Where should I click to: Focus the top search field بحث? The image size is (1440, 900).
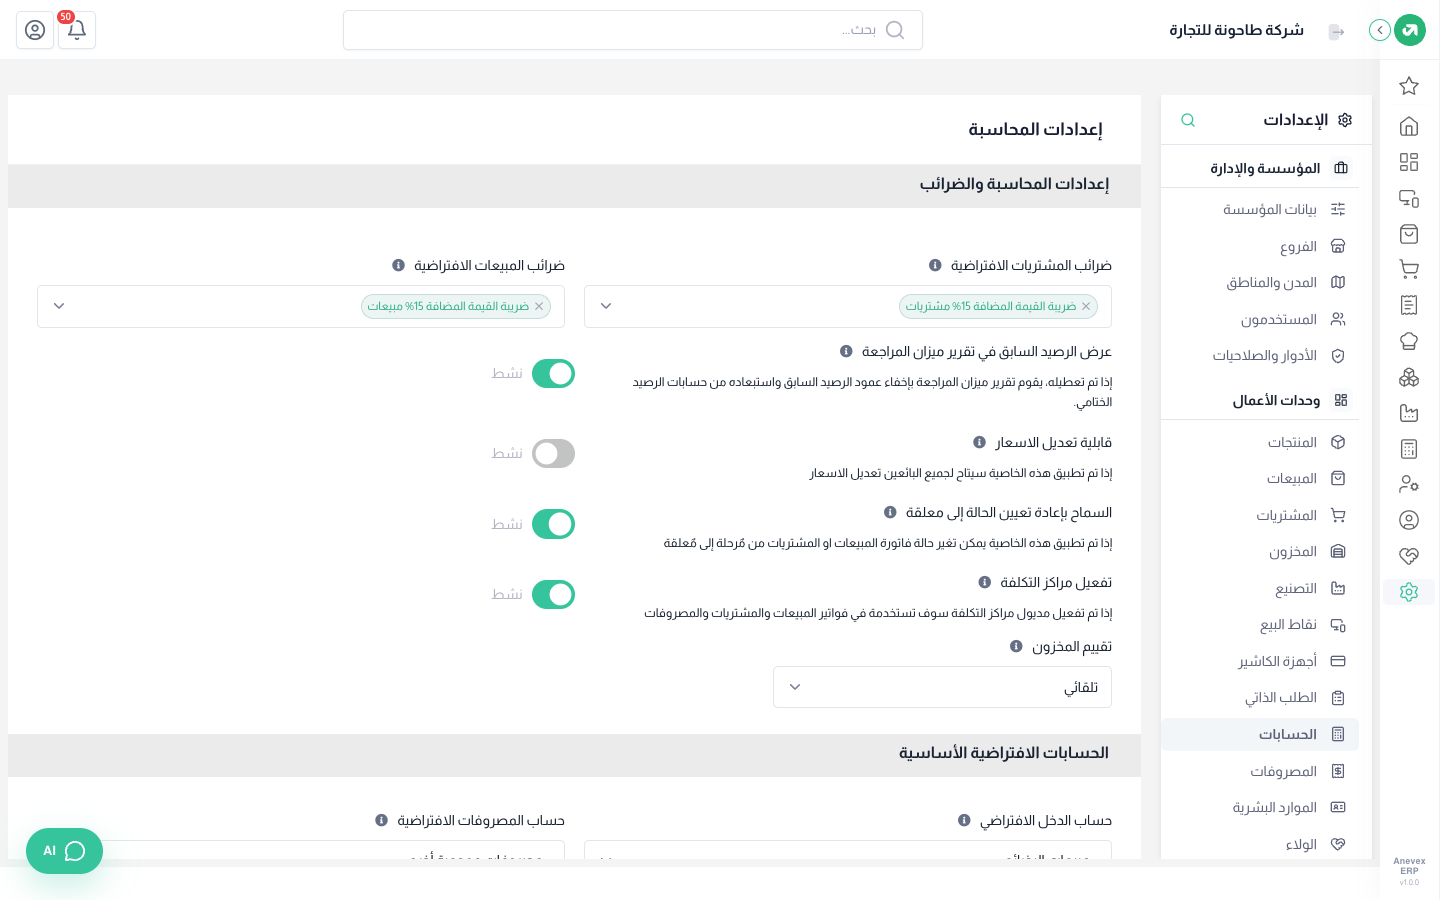point(633,30)
